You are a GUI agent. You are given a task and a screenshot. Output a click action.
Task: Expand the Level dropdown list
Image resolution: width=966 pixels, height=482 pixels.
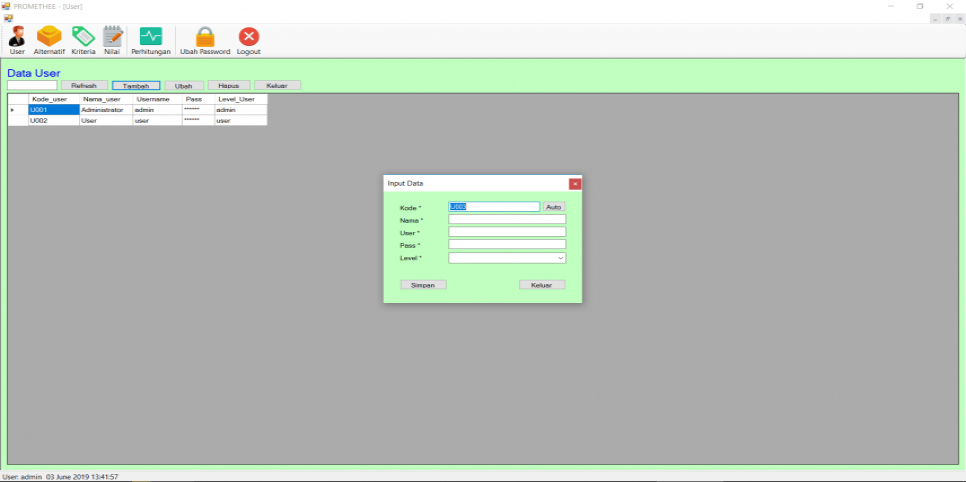coord(560,258)
